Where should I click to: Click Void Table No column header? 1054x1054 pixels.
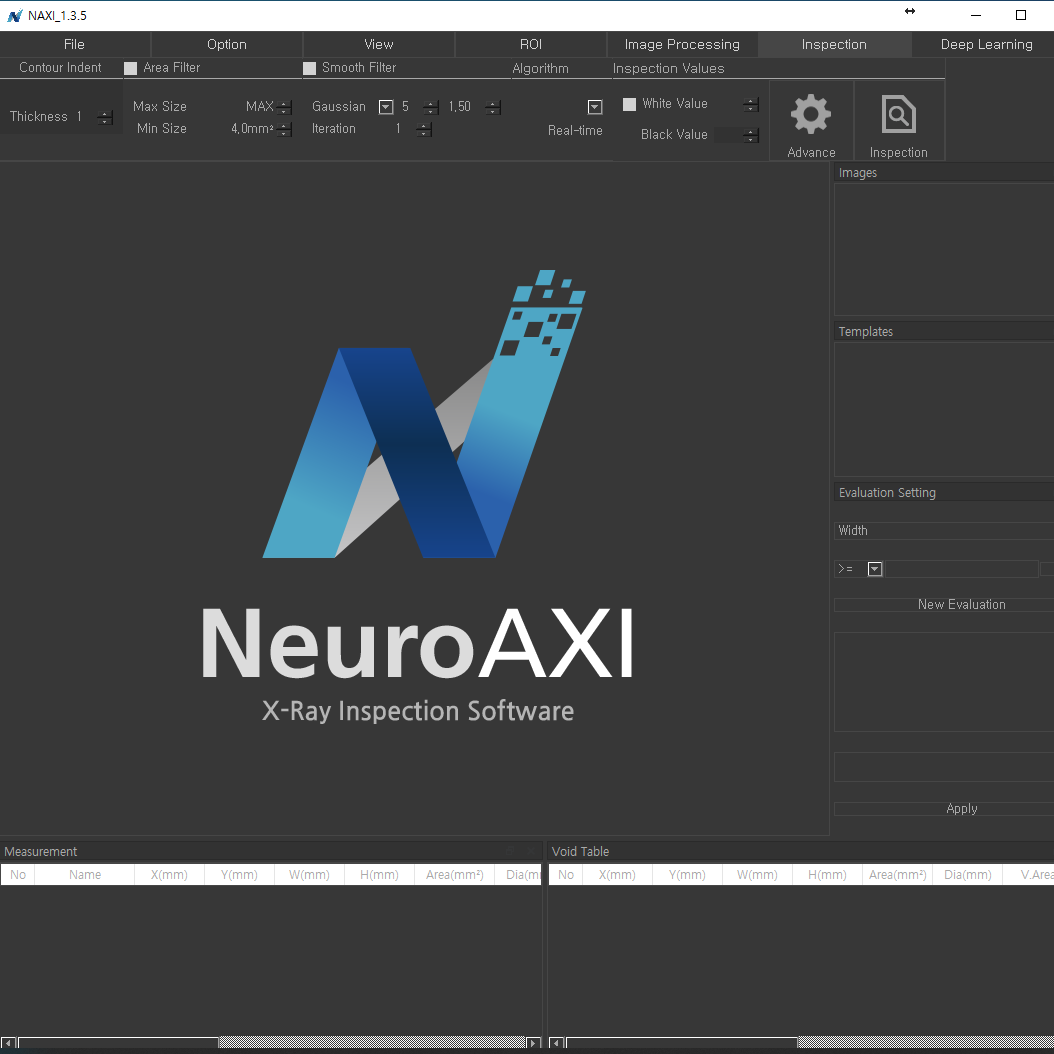point(566,875)
